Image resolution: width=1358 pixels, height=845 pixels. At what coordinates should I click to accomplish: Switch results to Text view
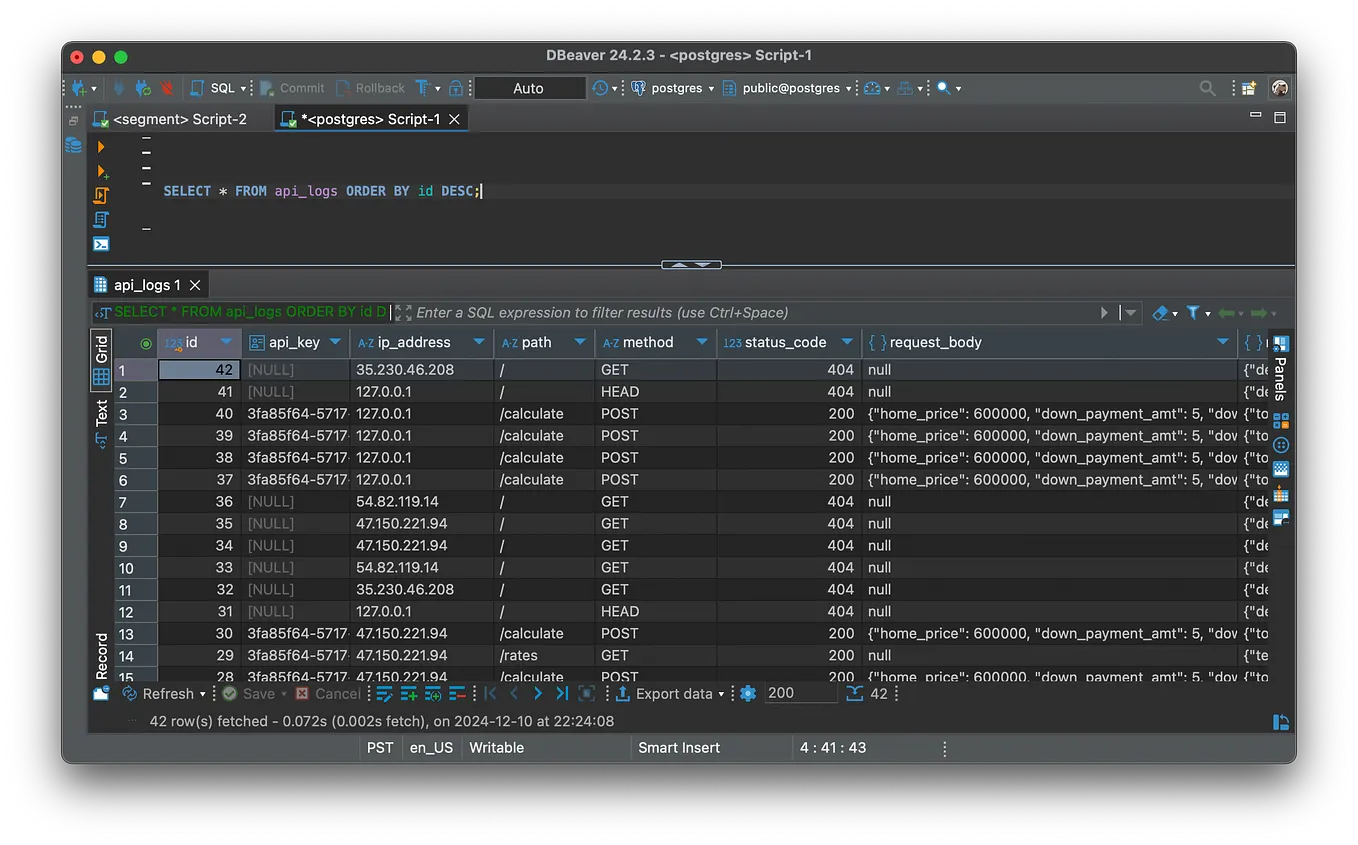pyautogui.click(x=101, y=420)
